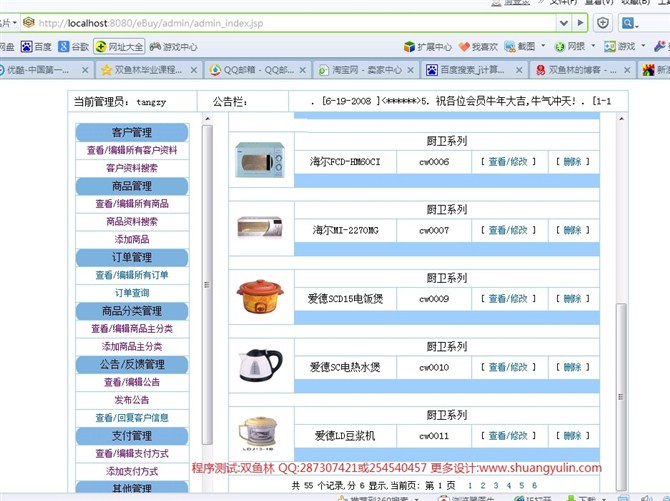This screenshot has height=501, width=670.
Task: Switch to the QQ邮箱 tab
Action: point(257,70)
